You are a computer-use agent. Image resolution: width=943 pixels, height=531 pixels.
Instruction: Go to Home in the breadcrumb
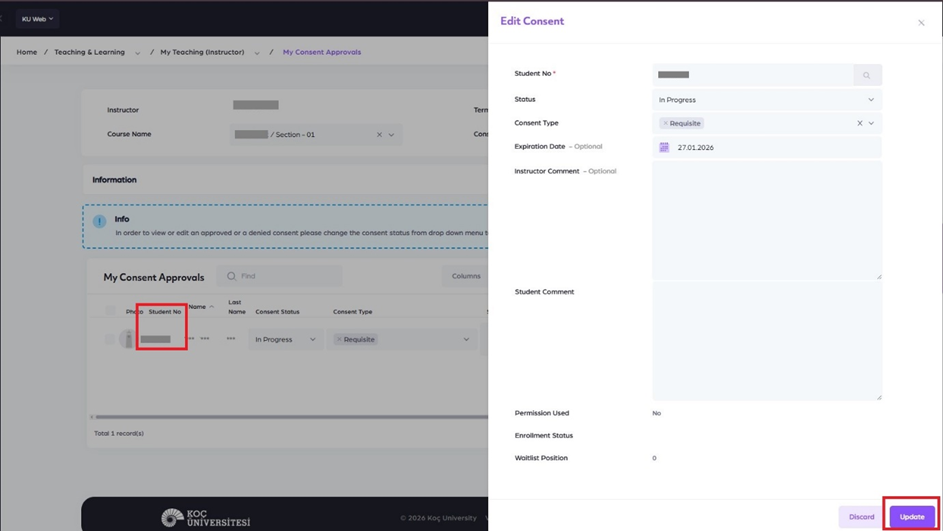pyautogui.click(x=26, y=52)
